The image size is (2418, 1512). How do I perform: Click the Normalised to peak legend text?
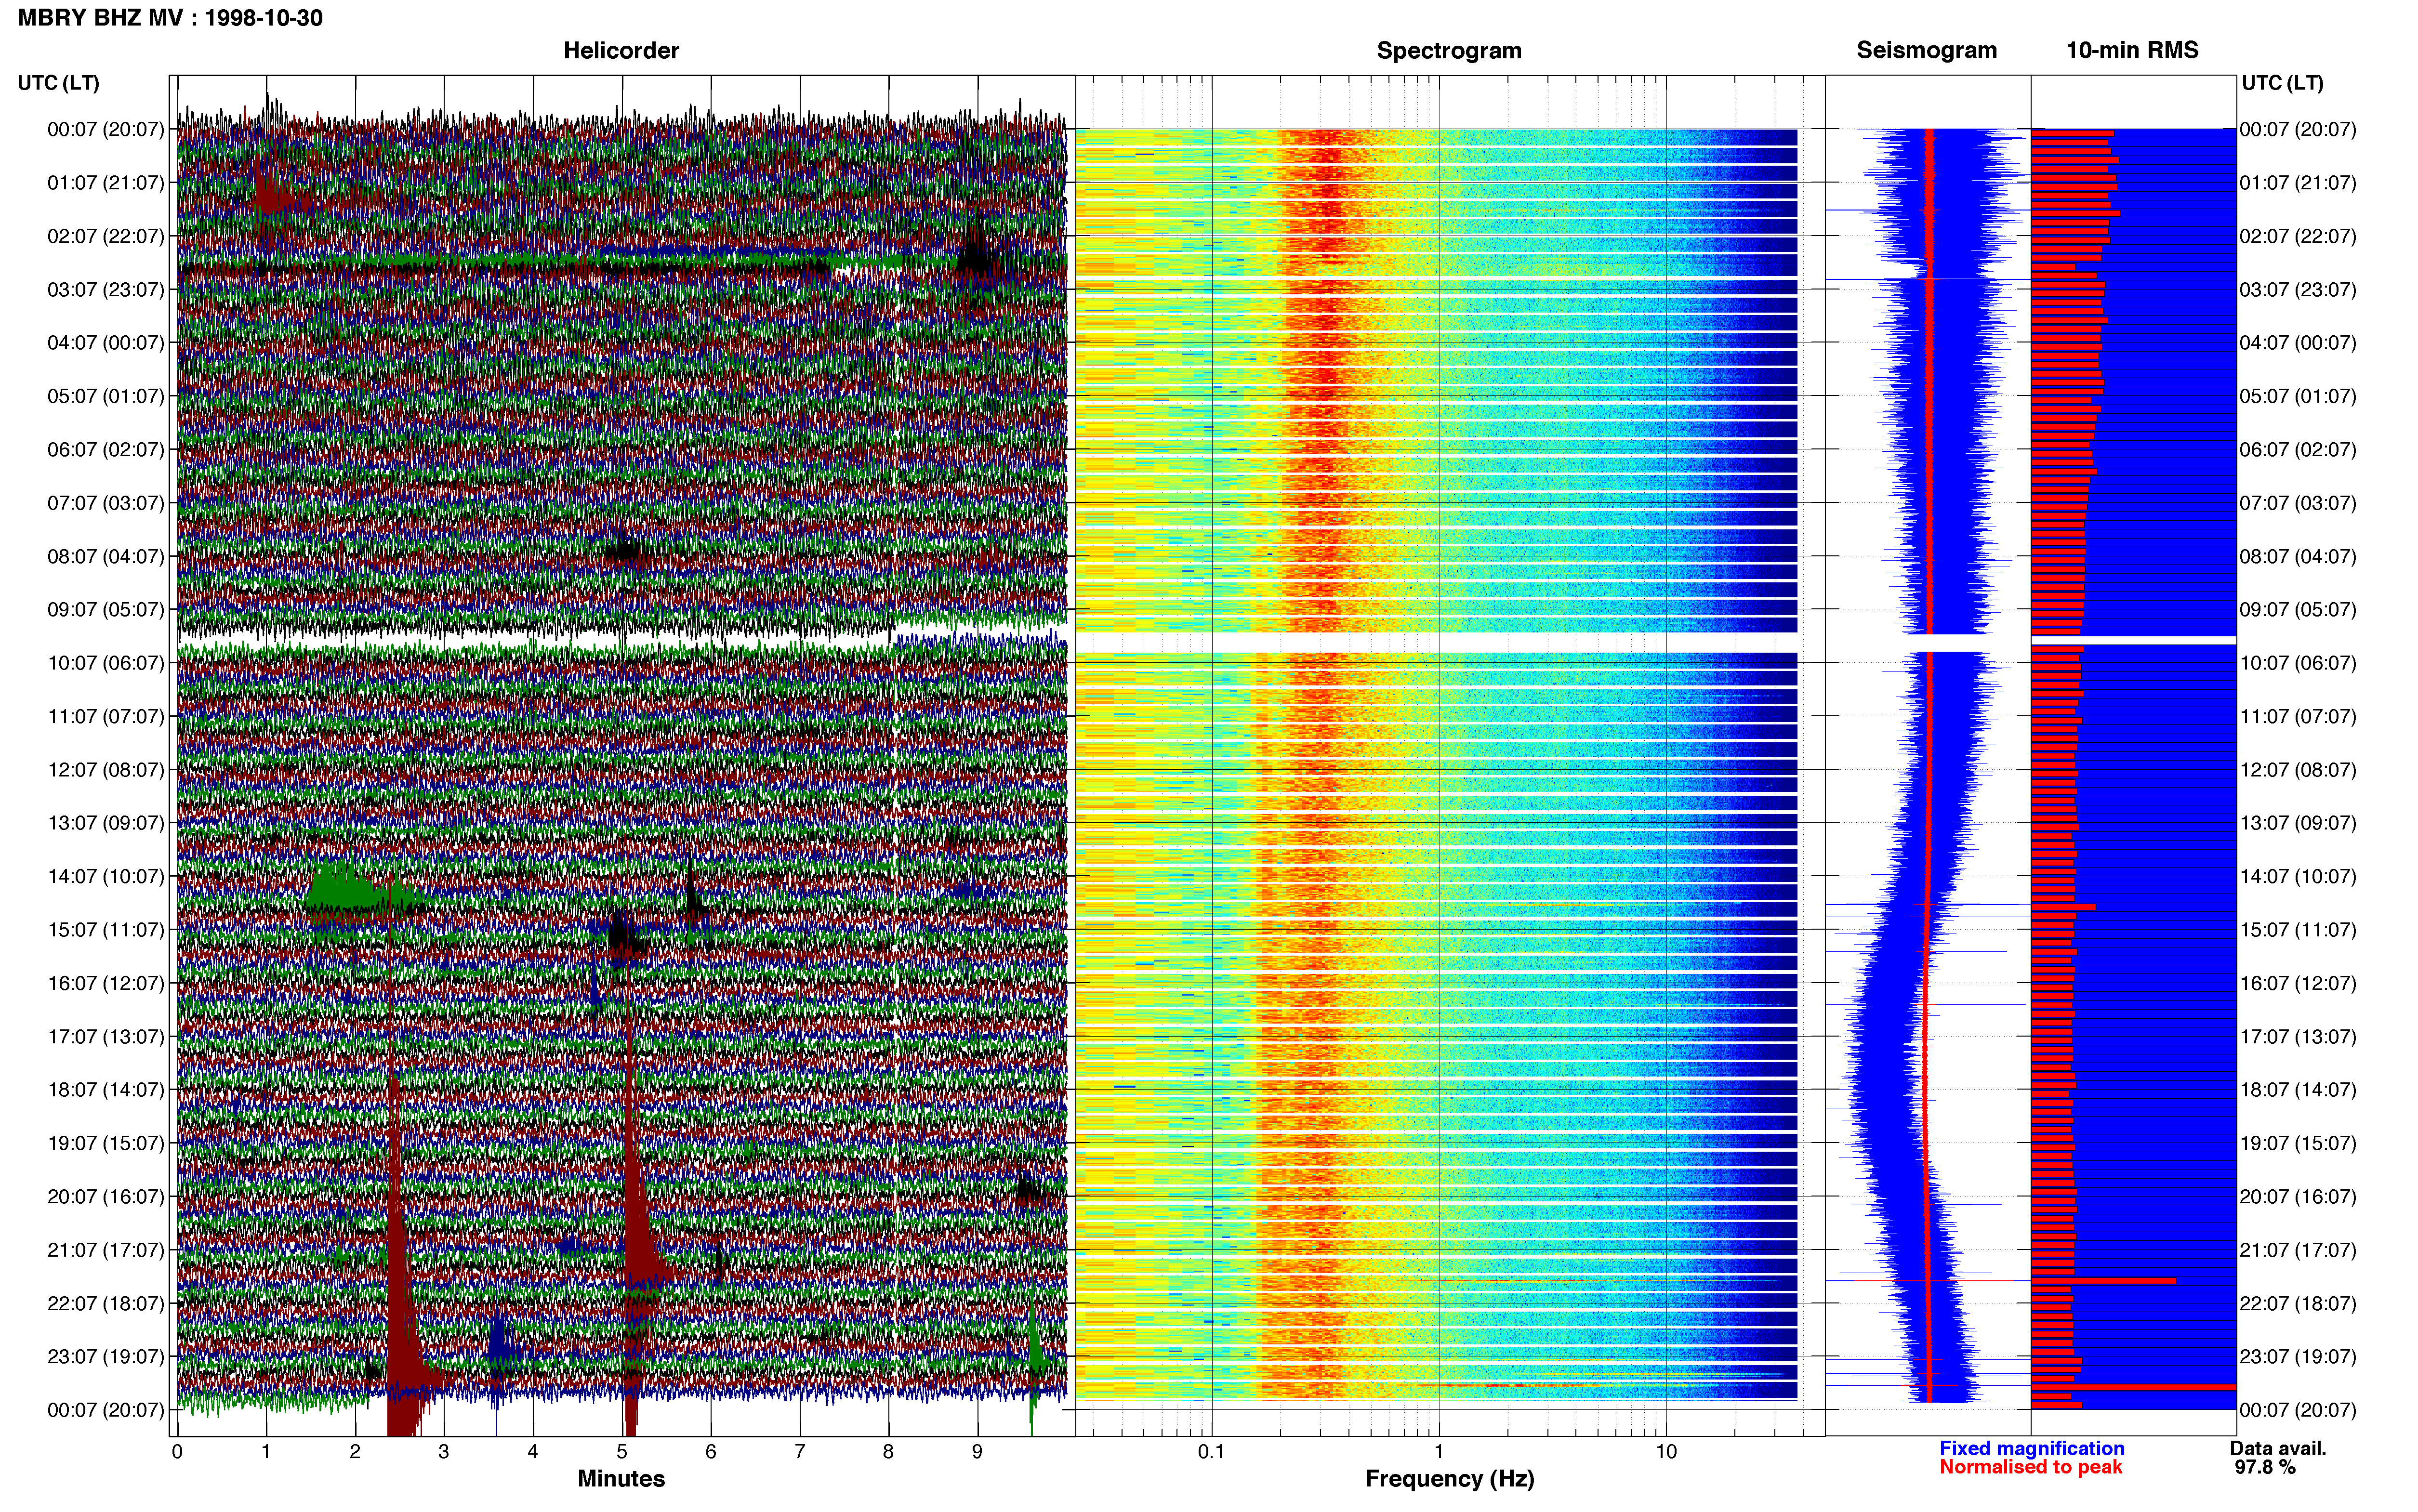2030,1467
